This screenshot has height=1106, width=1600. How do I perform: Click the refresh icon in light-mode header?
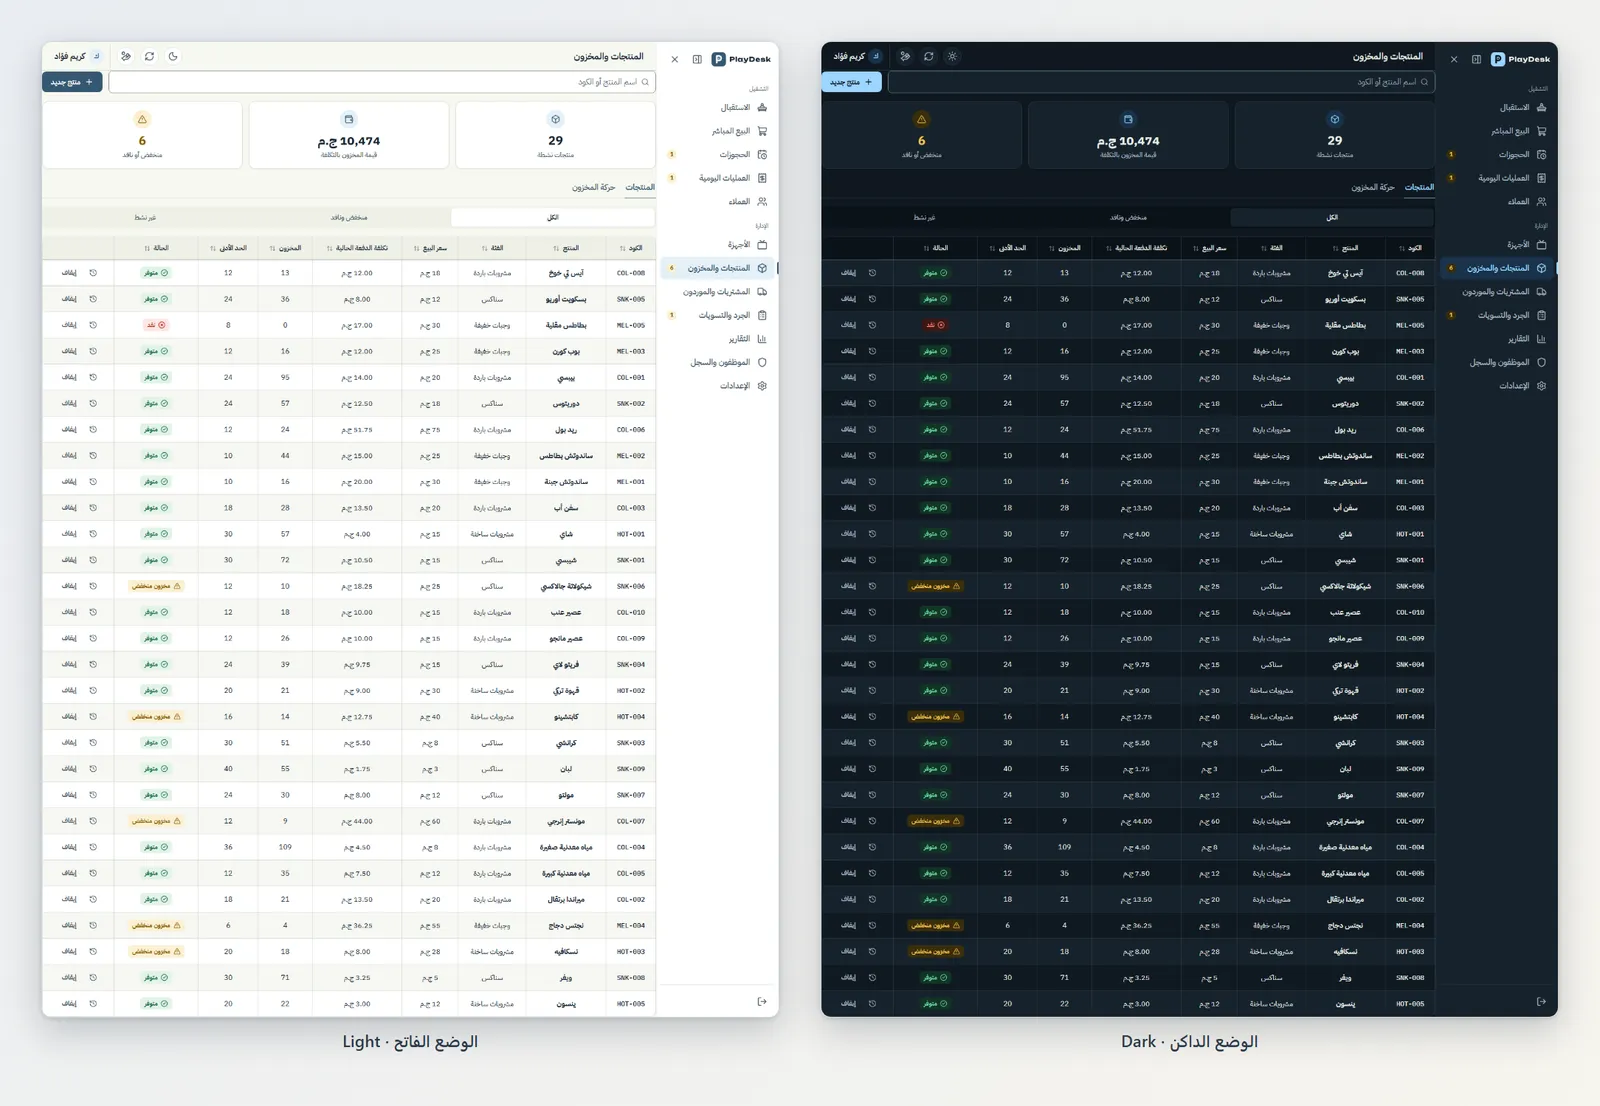pos(149,56)
